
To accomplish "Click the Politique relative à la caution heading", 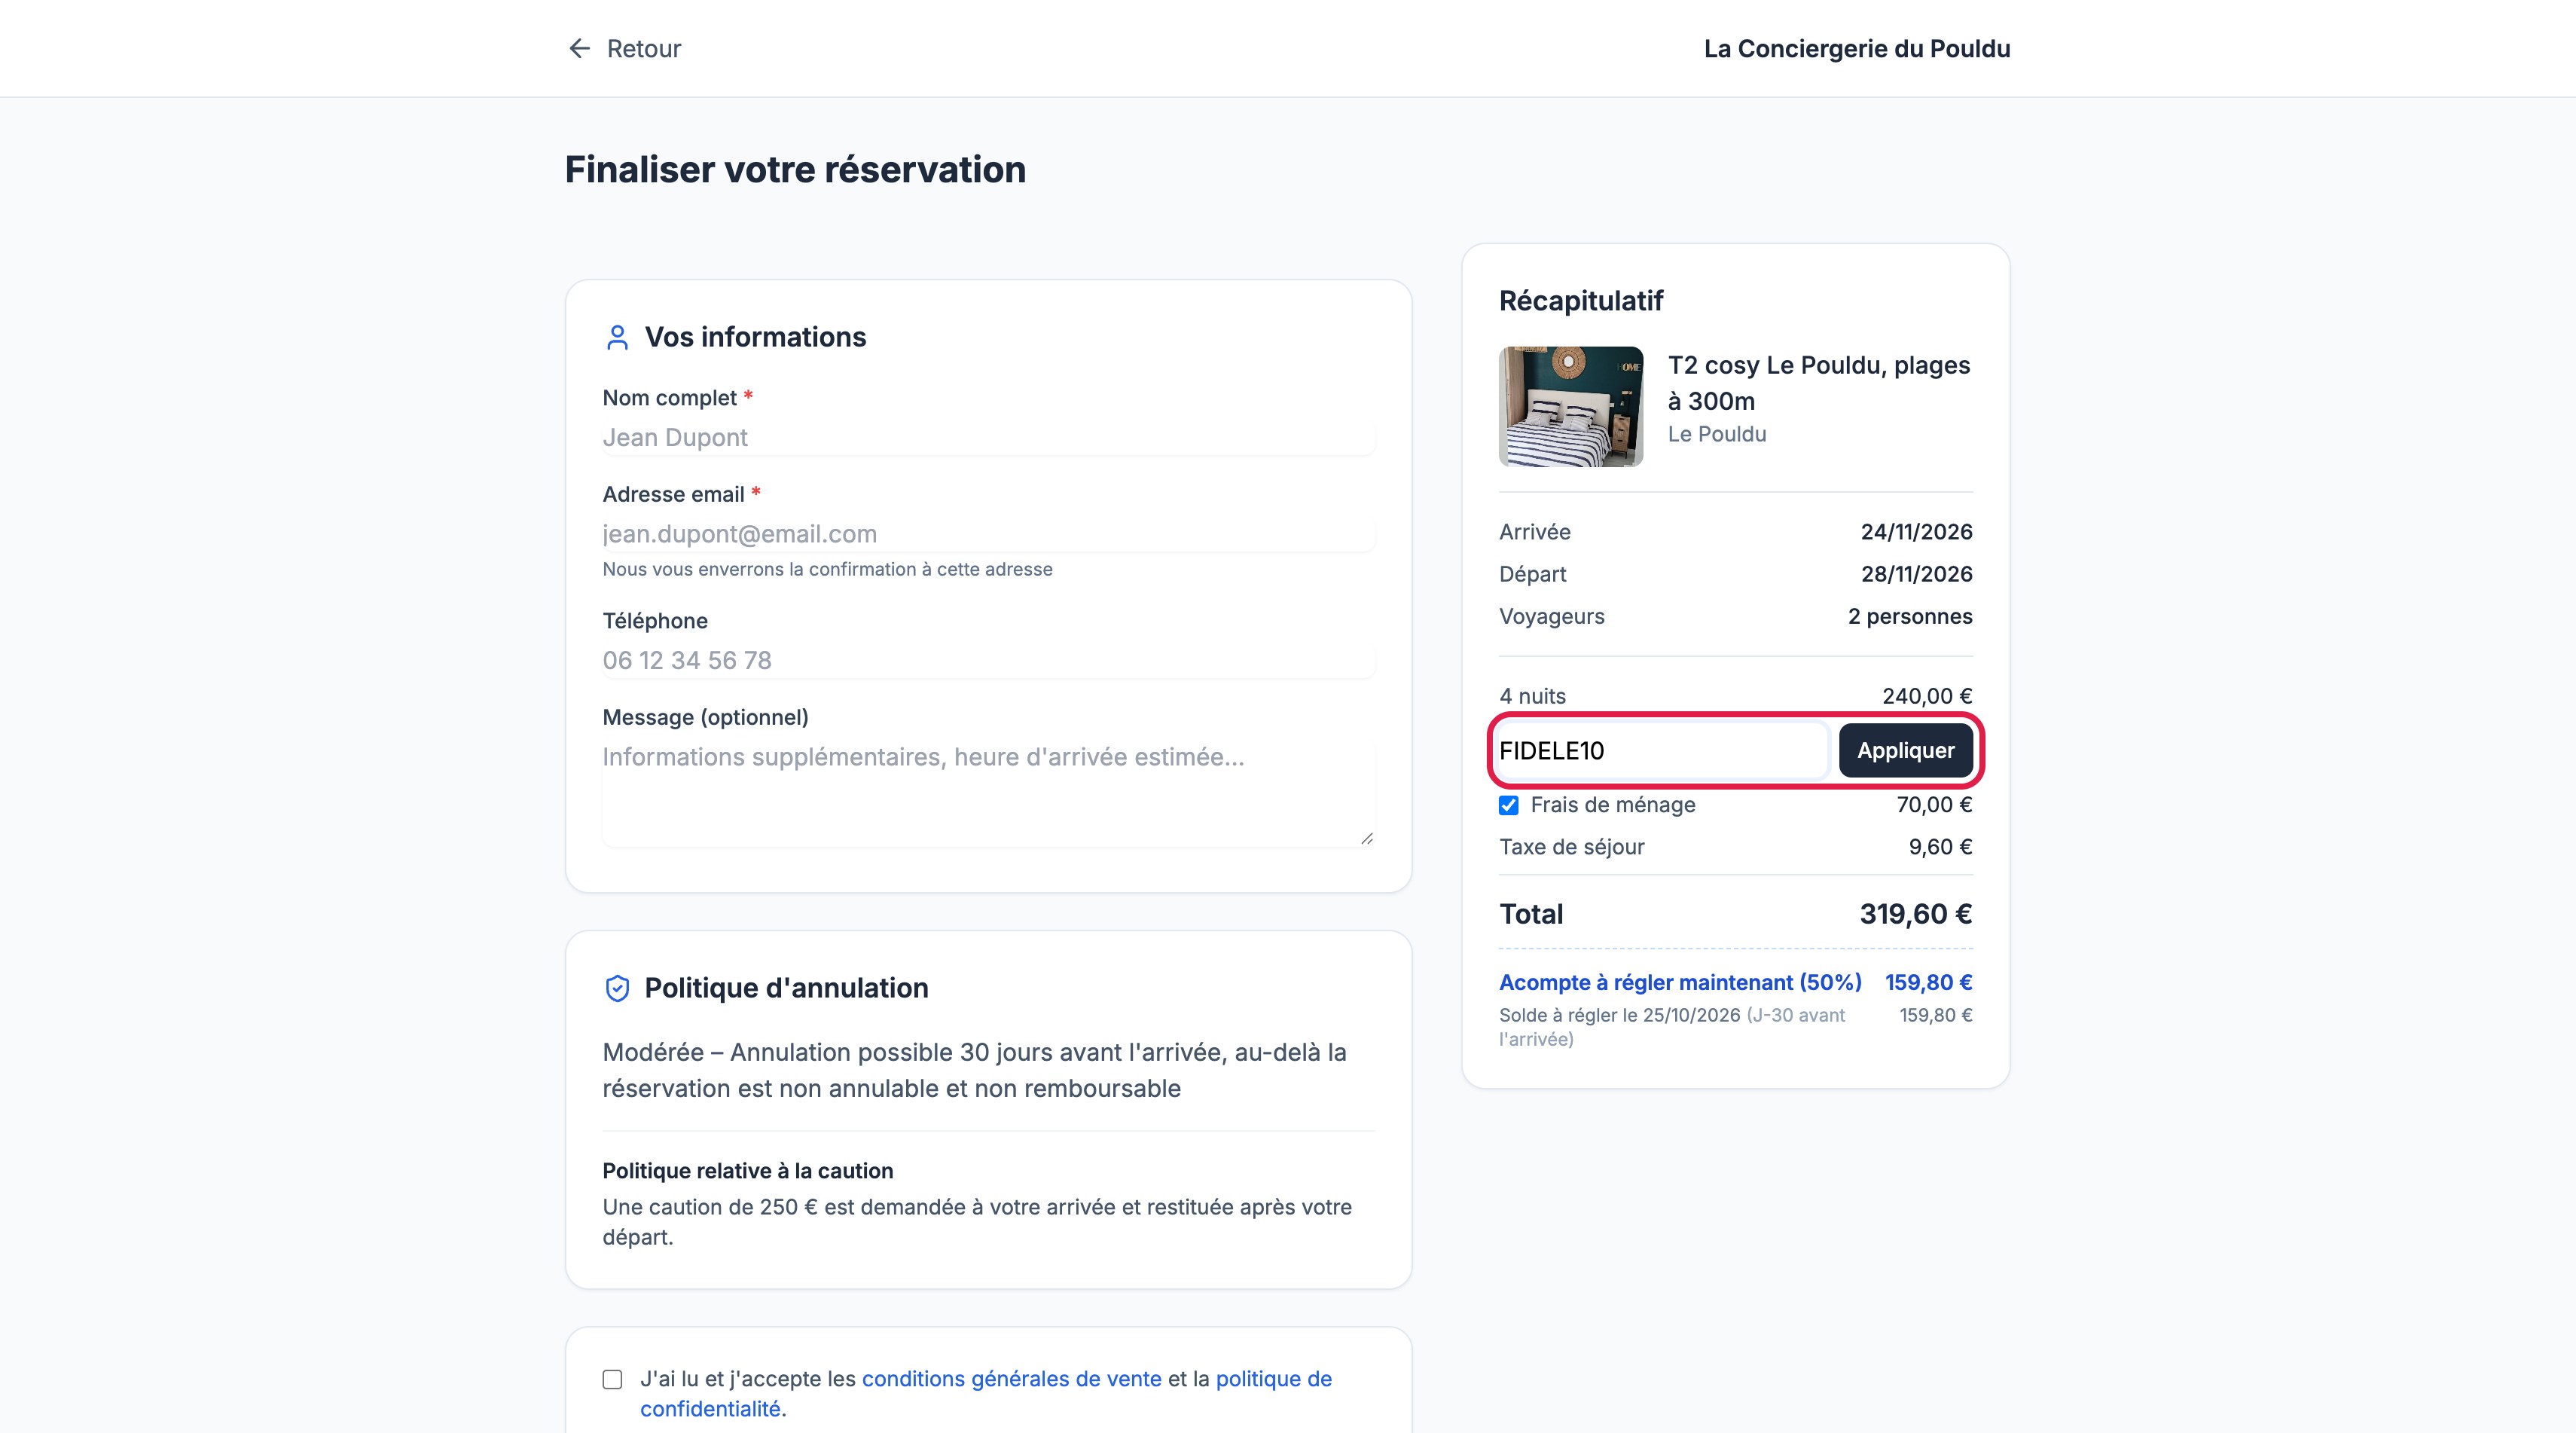I will click(x=747, y=1171).
